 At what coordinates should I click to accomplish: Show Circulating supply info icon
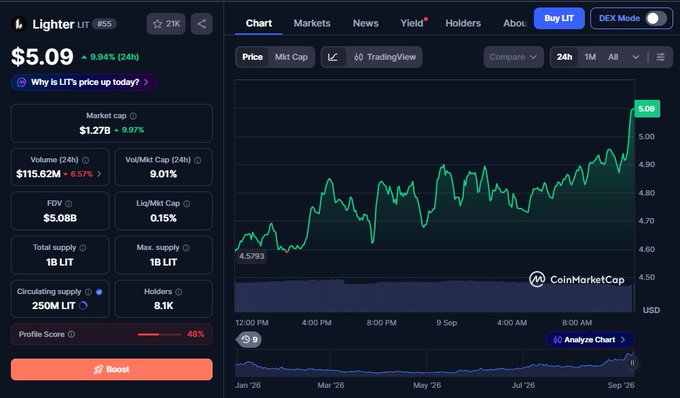point(88,292)
